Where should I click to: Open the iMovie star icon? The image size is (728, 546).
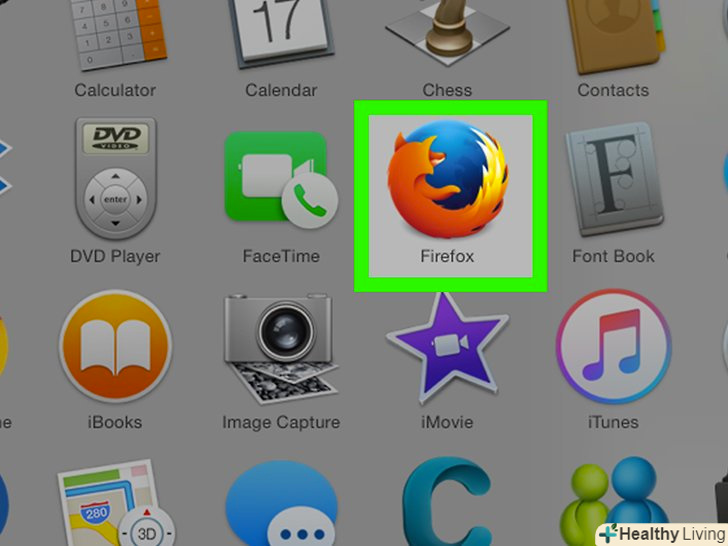[447, 347]
